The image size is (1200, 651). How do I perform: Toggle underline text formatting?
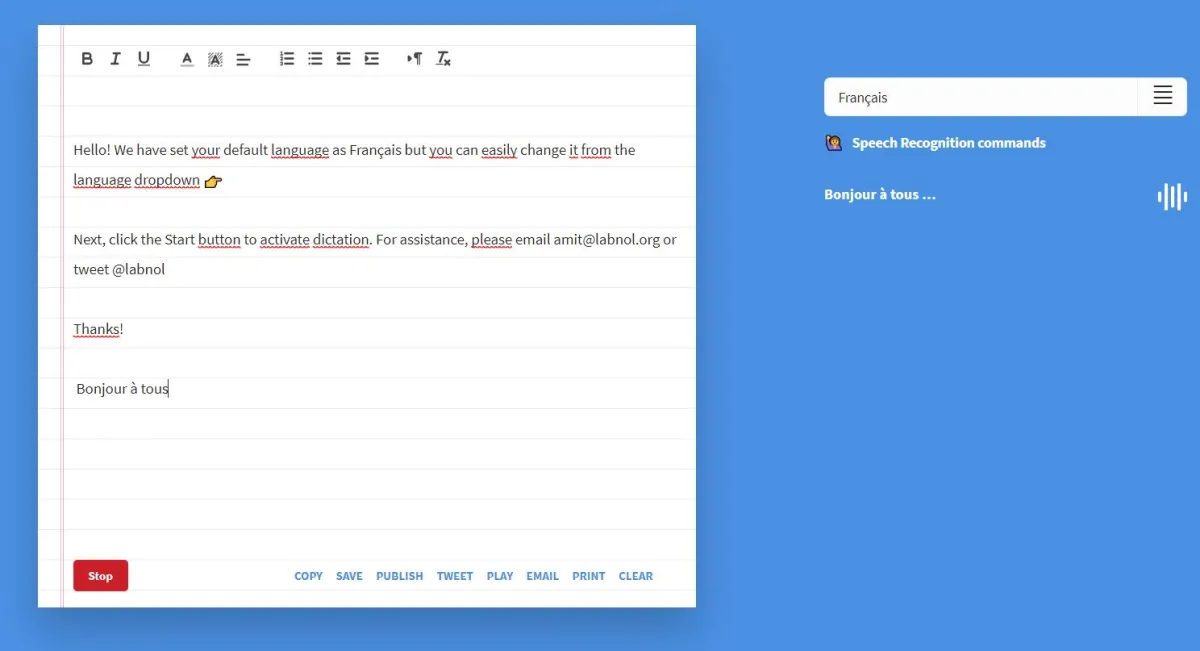point(144,59)
